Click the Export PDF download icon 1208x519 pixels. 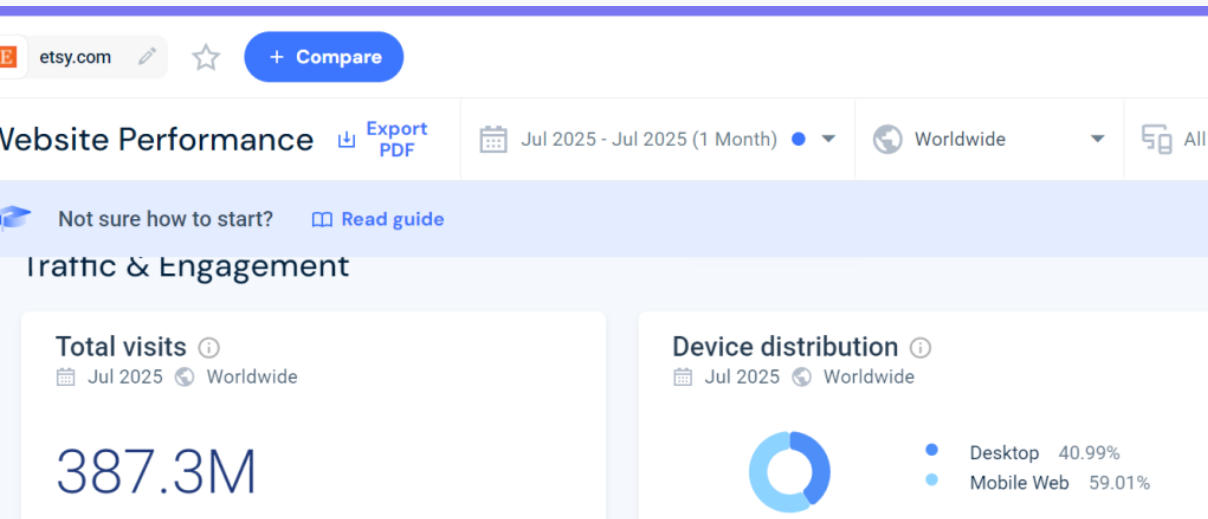click(346, 140)
